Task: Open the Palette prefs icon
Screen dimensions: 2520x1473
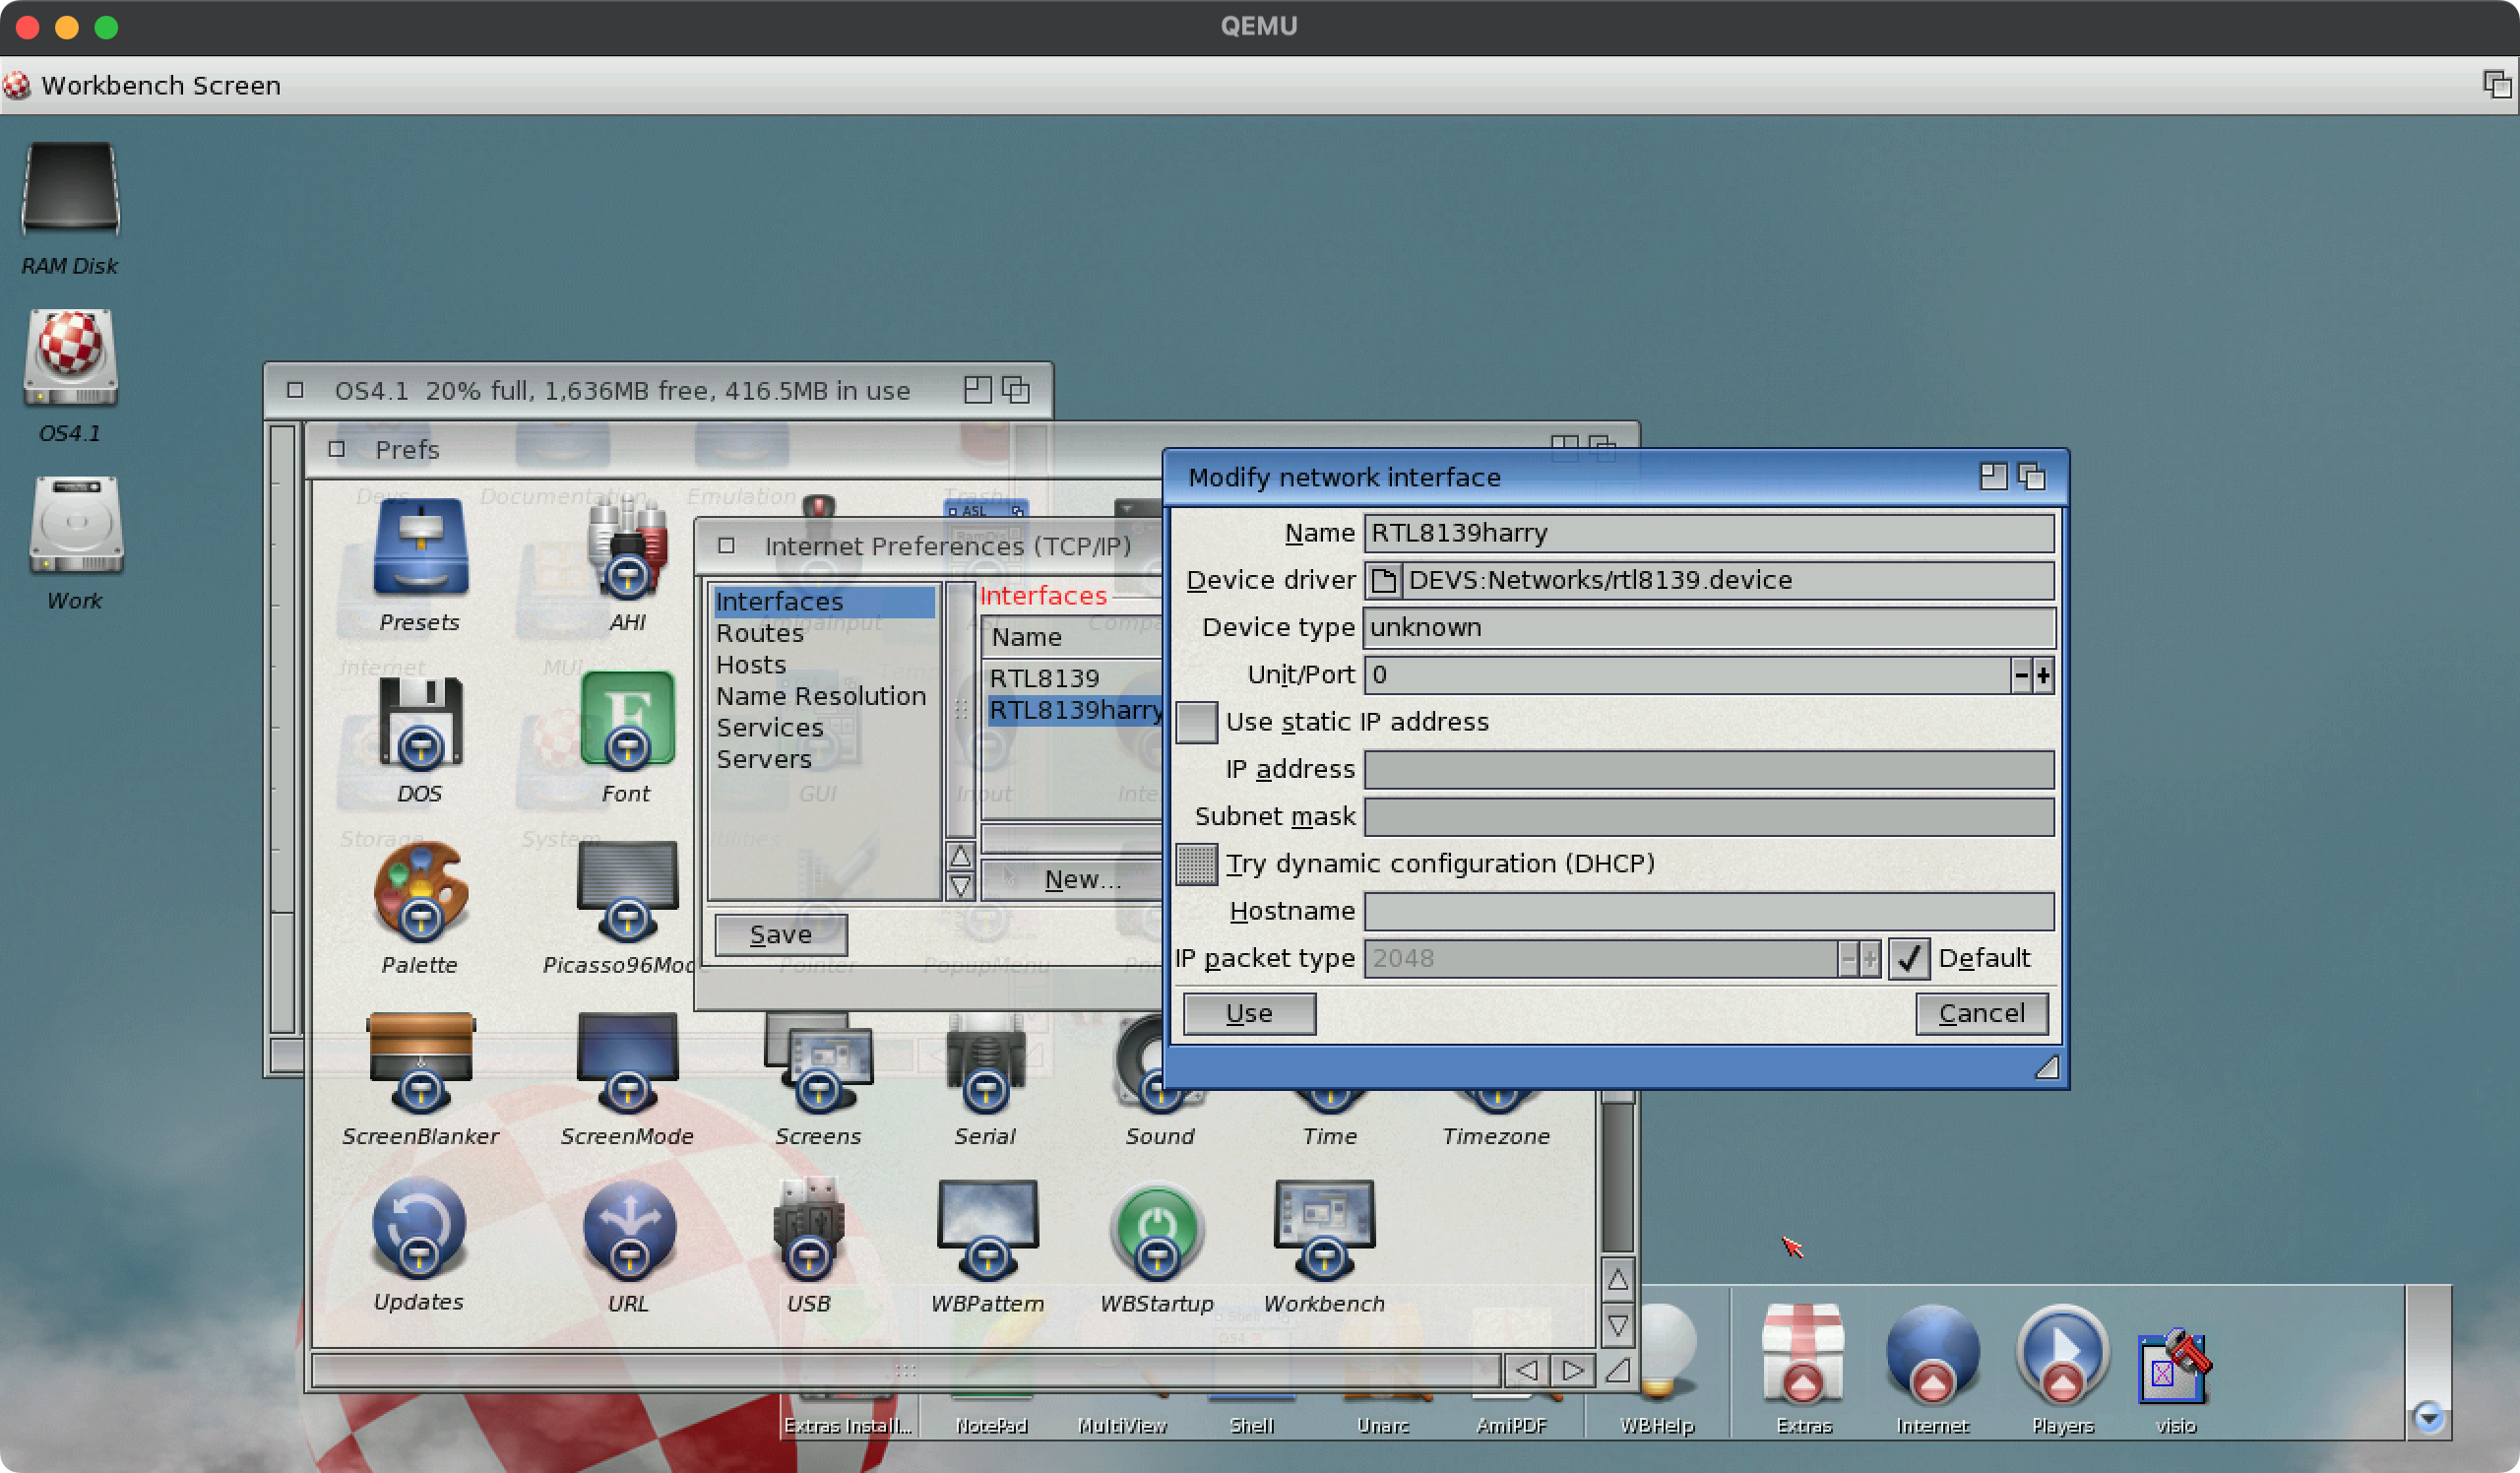Action: [x=420, y=893]
